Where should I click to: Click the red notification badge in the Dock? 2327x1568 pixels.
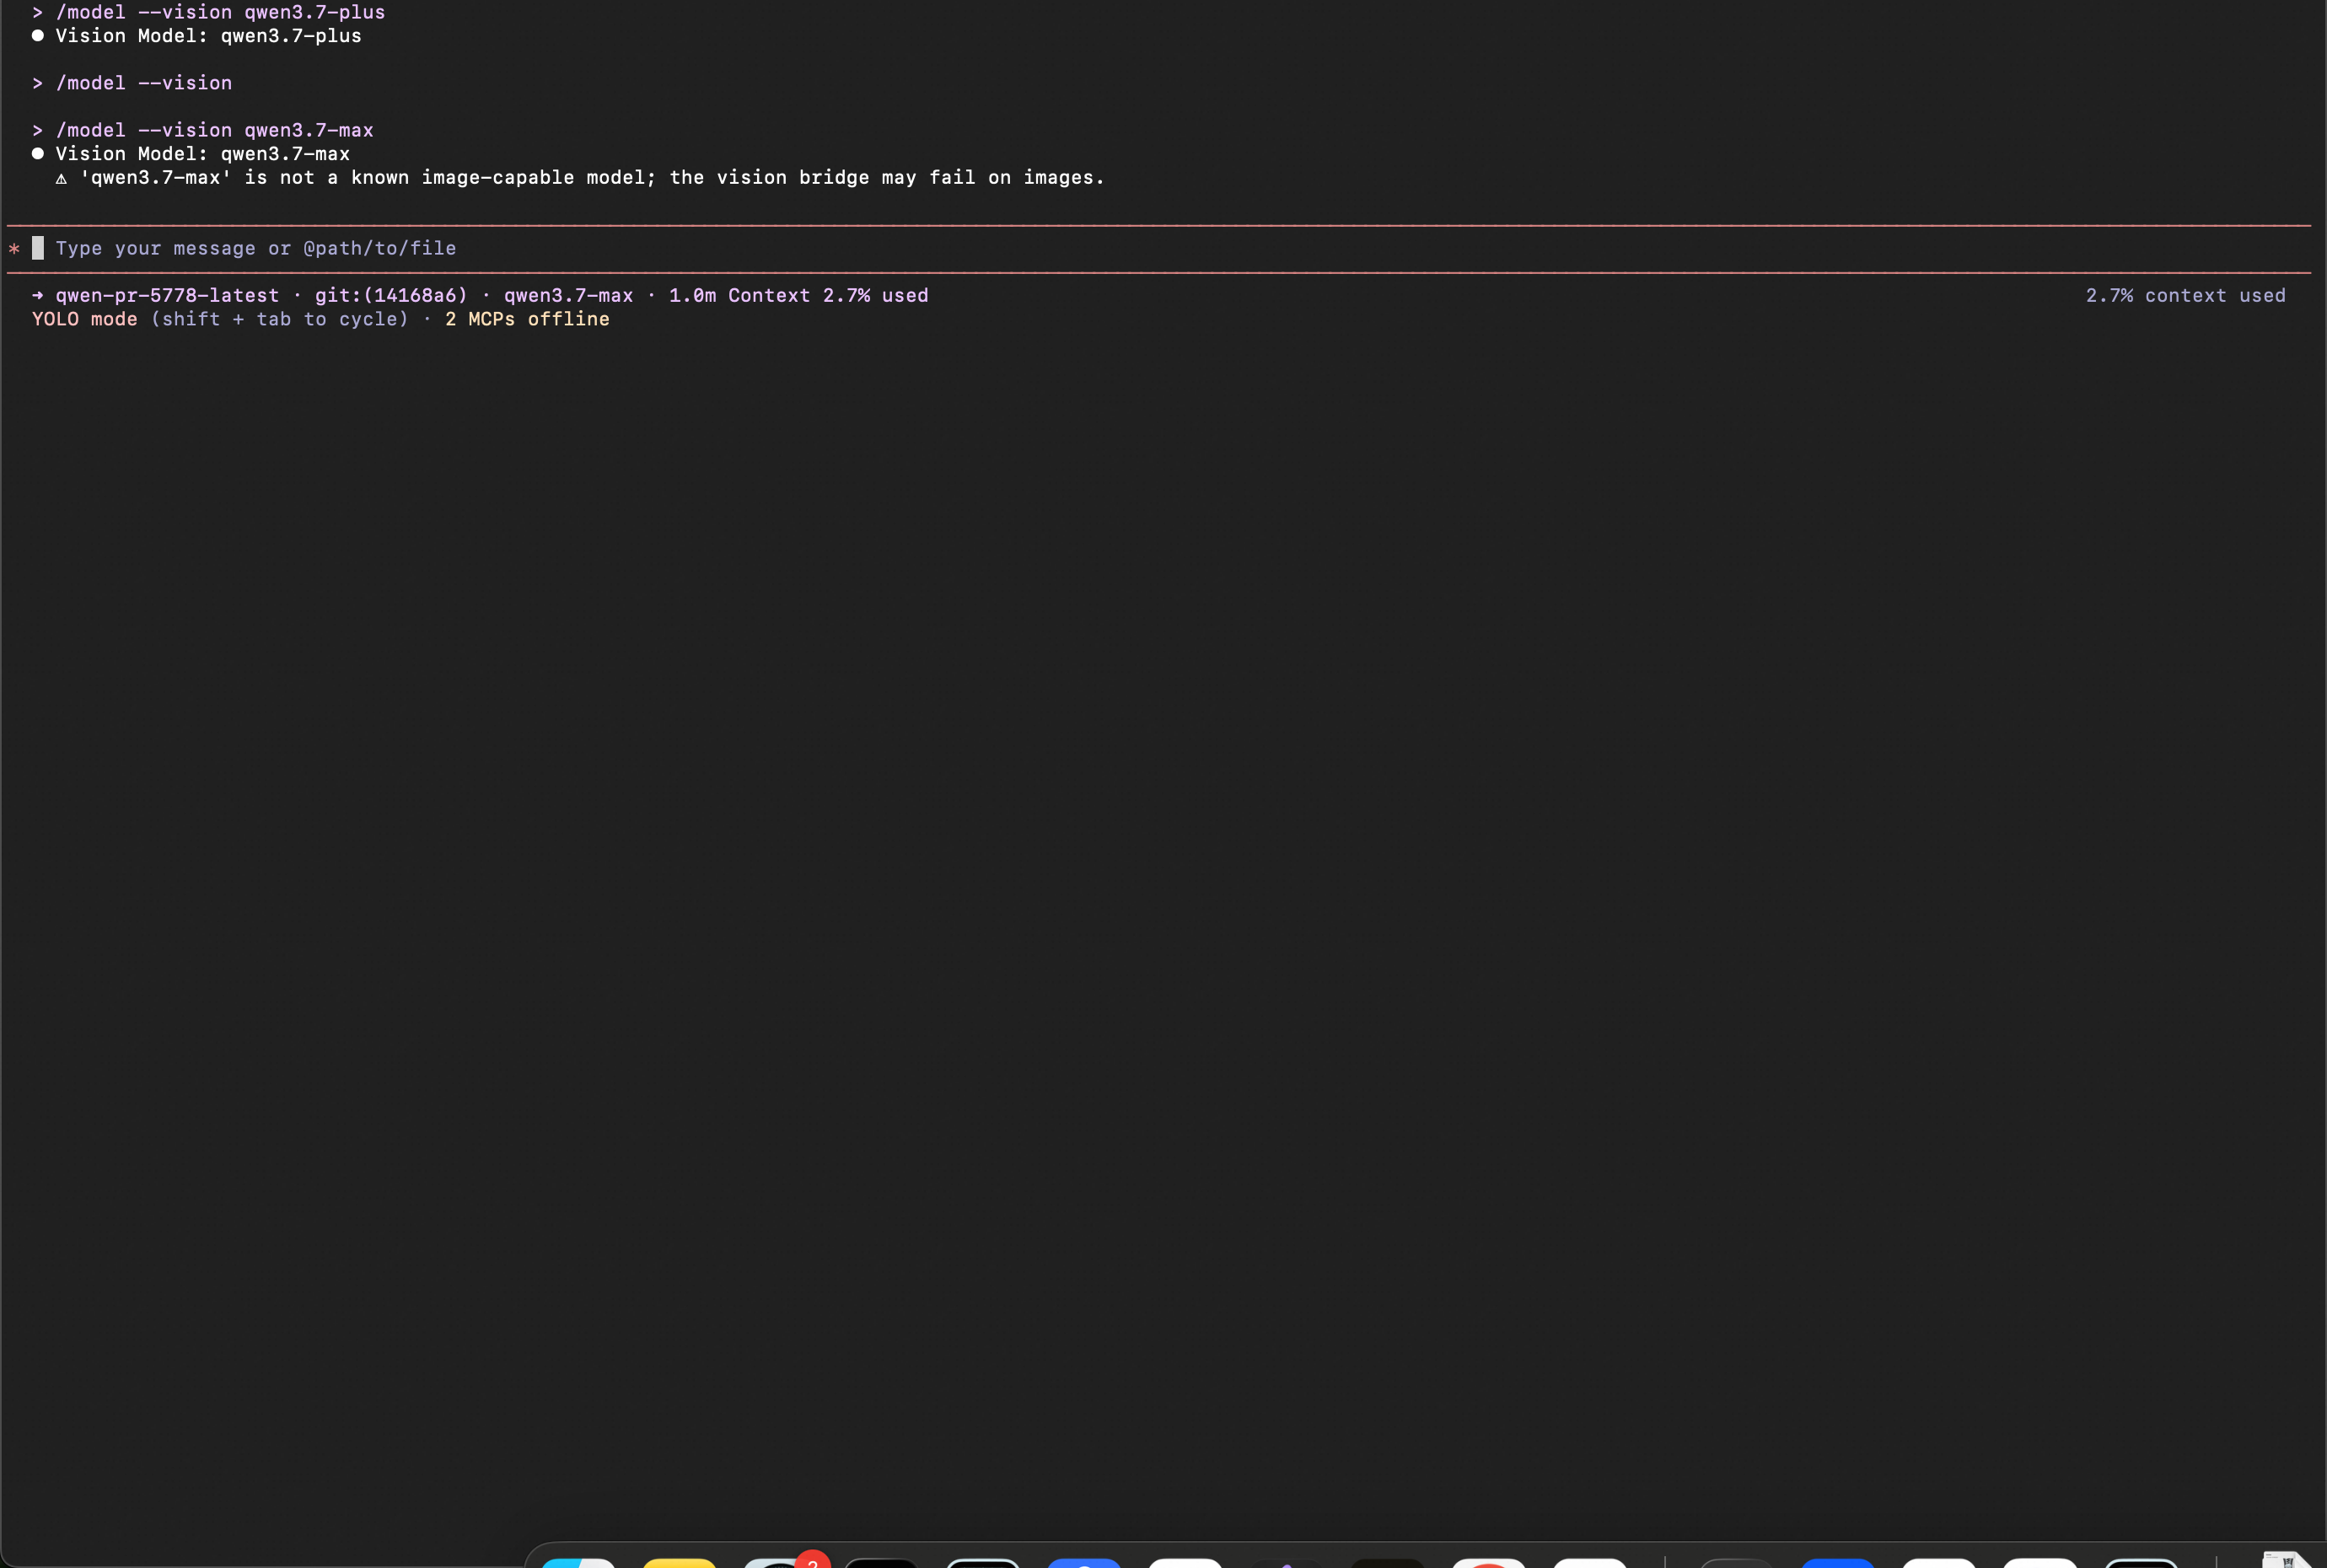[813, 1559]
